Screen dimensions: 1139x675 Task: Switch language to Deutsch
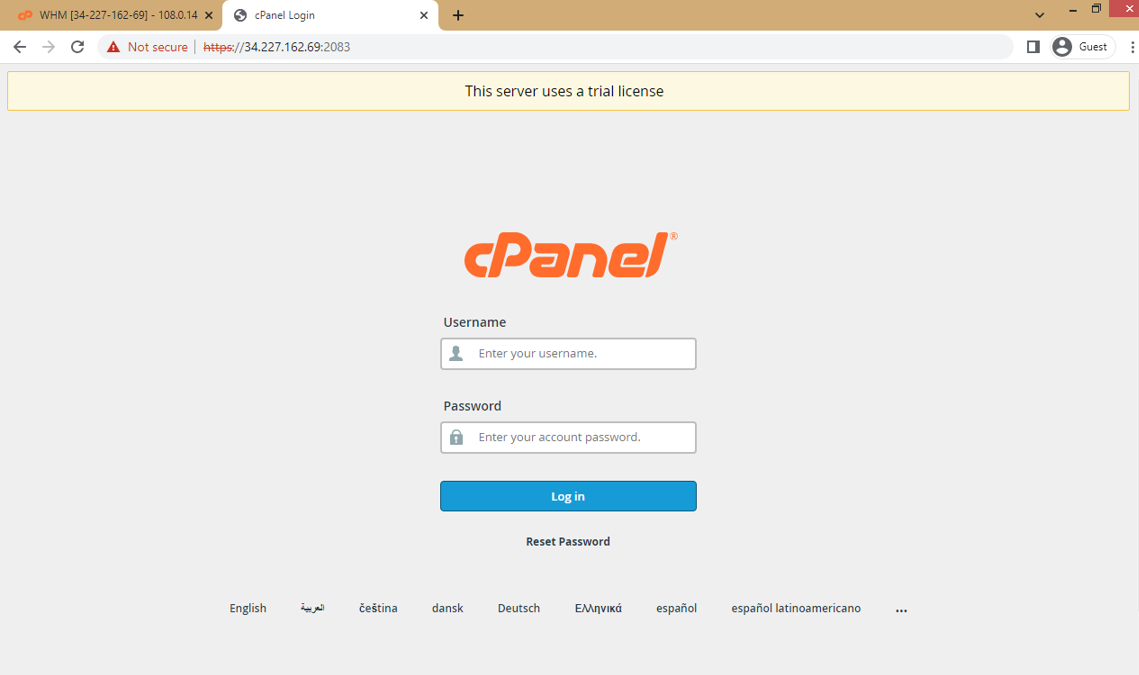pyautogui.click(x=519, y=608)
